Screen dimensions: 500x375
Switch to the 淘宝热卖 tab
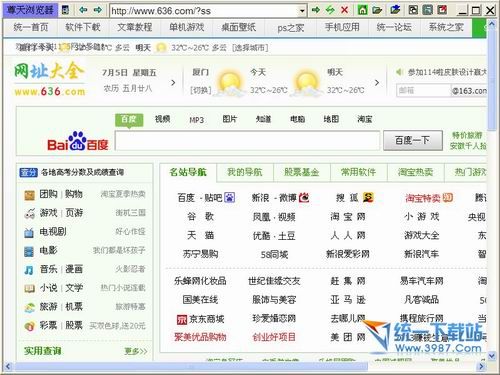click(x=416, y=172)
